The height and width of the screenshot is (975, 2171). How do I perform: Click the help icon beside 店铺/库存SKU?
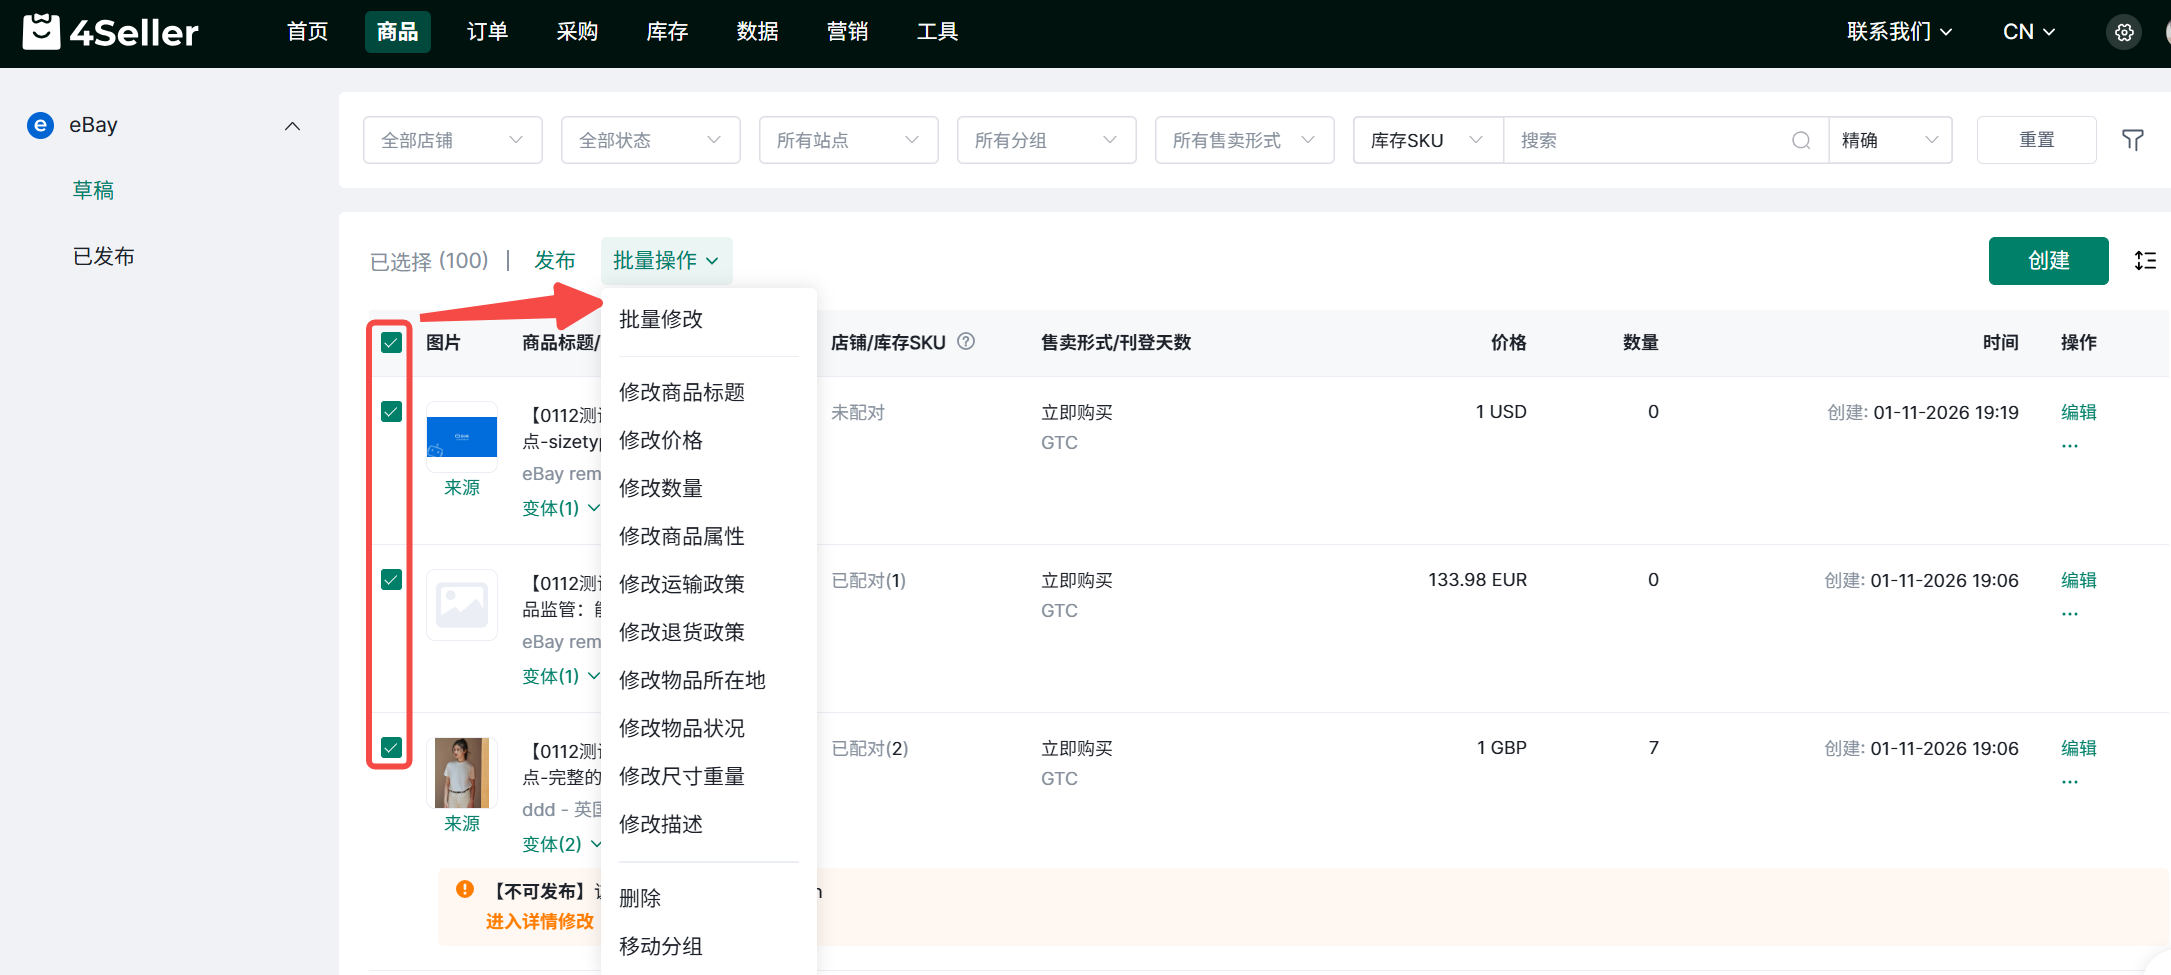click(966, 342)
